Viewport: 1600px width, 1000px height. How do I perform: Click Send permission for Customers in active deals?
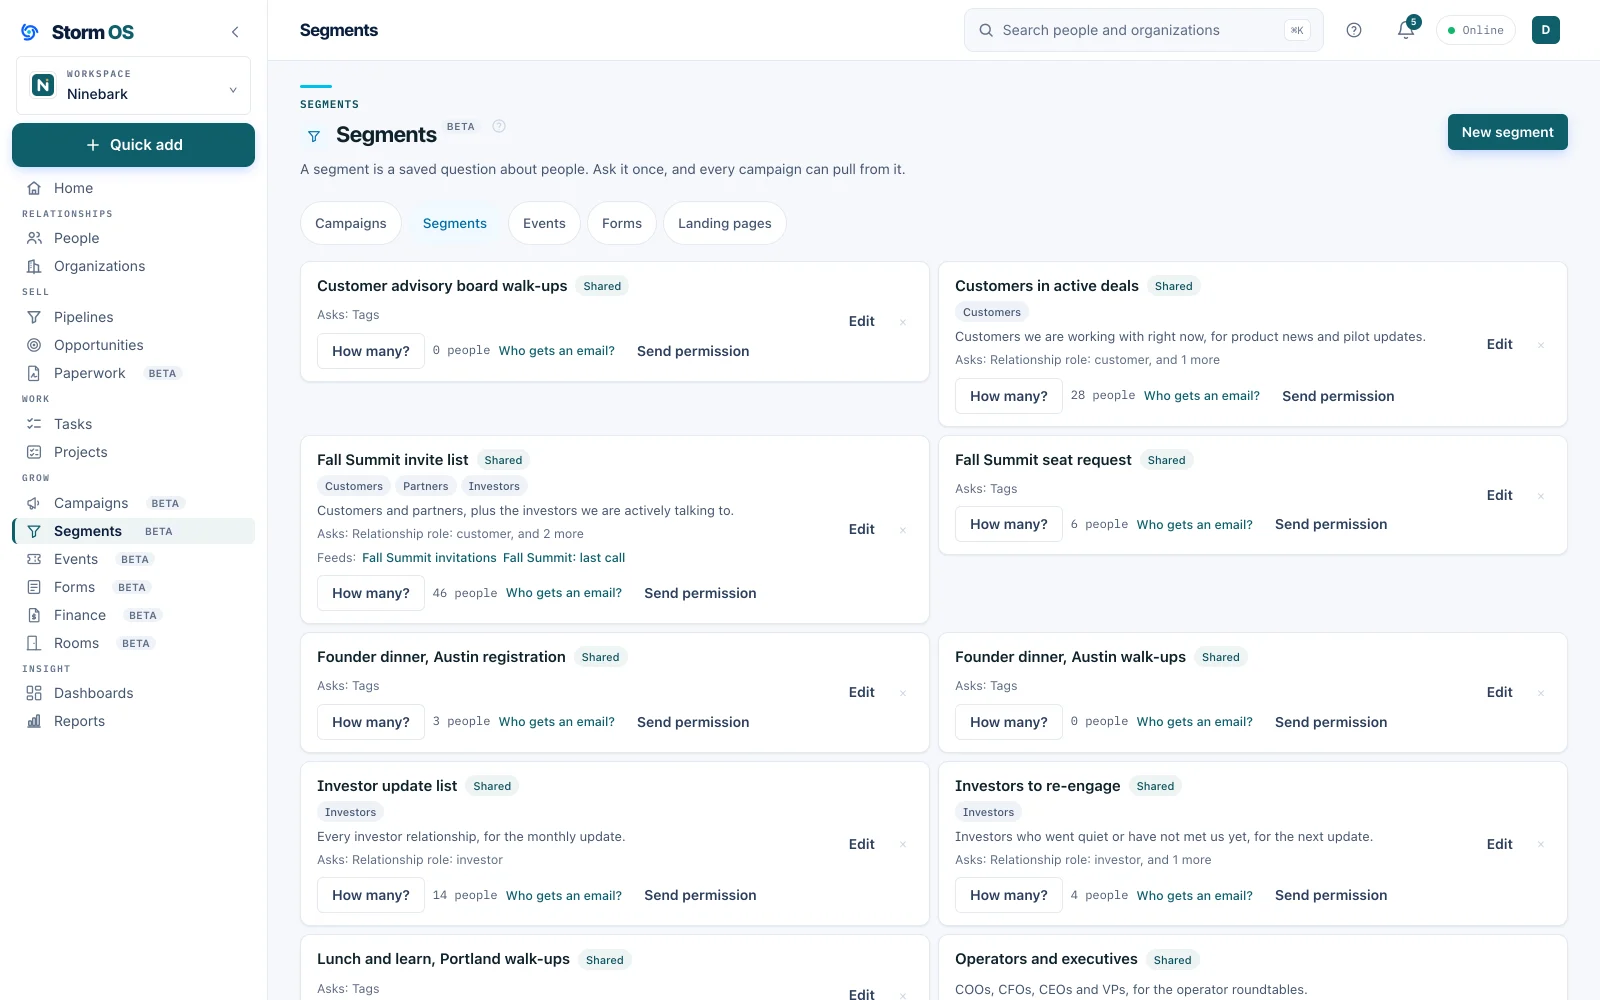pos(1338,396)
